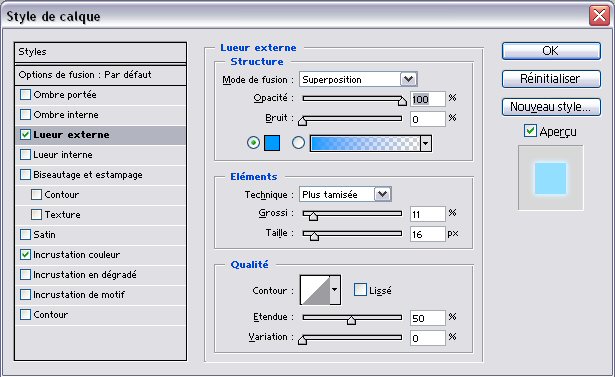Open the contour curve thumbnail picker

[315, 290]
